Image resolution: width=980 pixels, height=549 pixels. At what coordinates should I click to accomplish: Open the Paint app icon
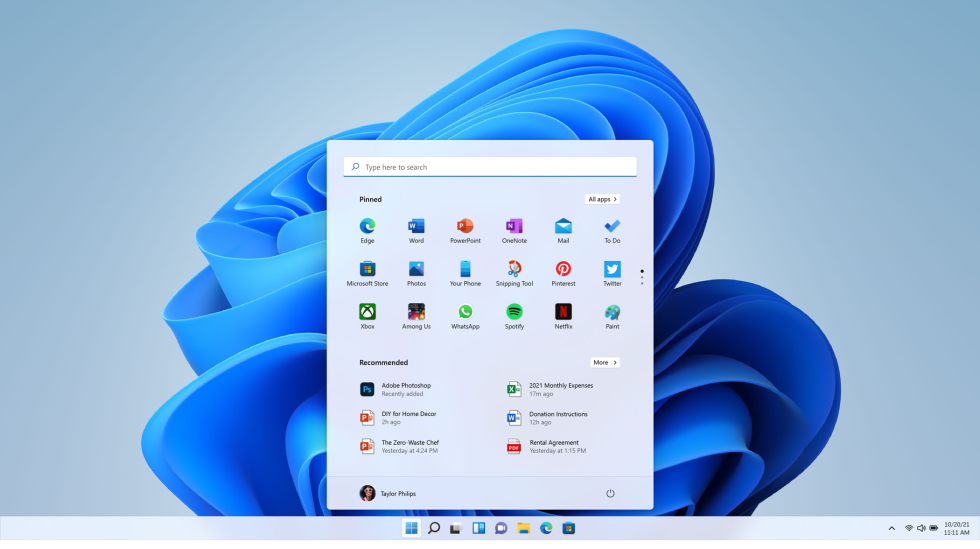click(x=612, y=313)
